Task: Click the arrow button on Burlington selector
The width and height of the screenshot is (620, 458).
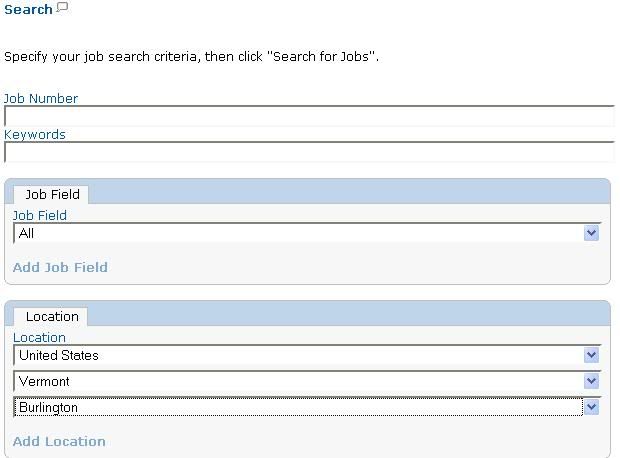Action: (591, 407)
